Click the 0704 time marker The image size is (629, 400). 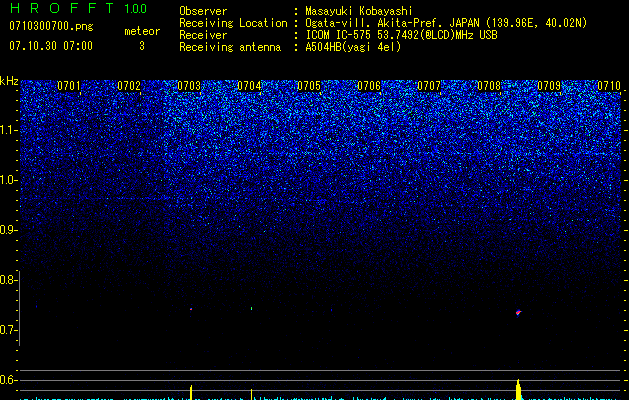(249, 86)
